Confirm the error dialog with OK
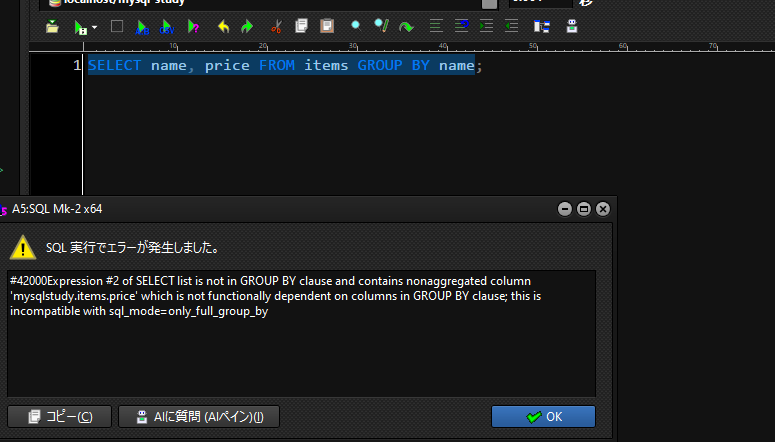The height and width of the screenshot is (442, 775). [x=543, y=417]
